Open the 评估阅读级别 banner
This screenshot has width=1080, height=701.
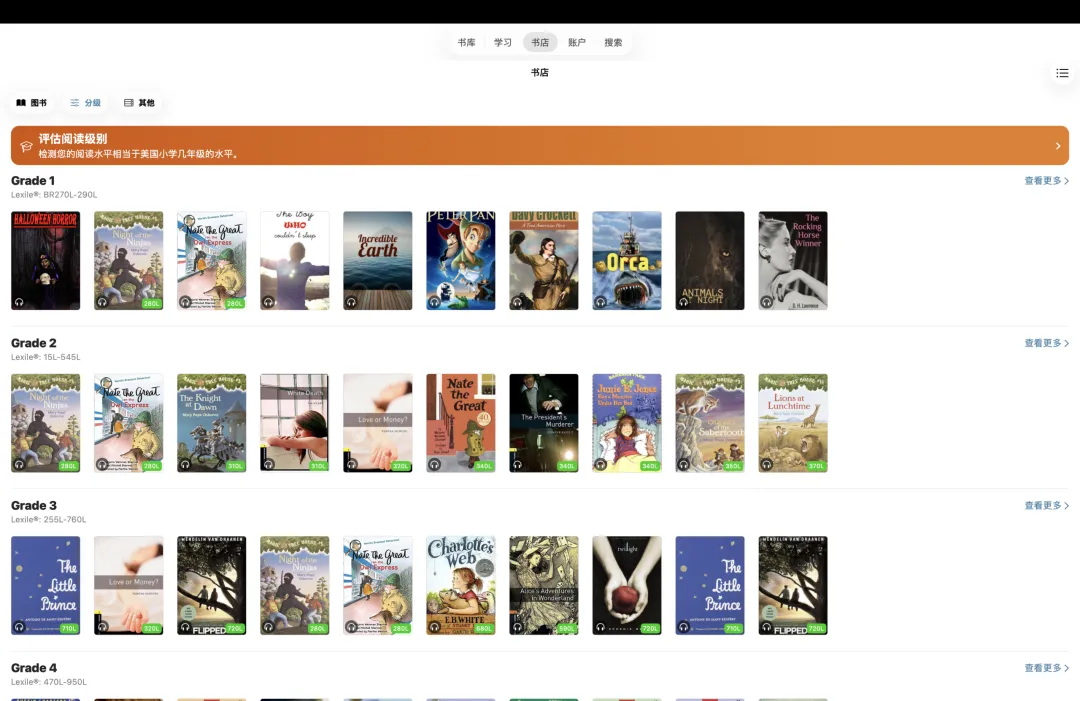click(x=540, y=145)
